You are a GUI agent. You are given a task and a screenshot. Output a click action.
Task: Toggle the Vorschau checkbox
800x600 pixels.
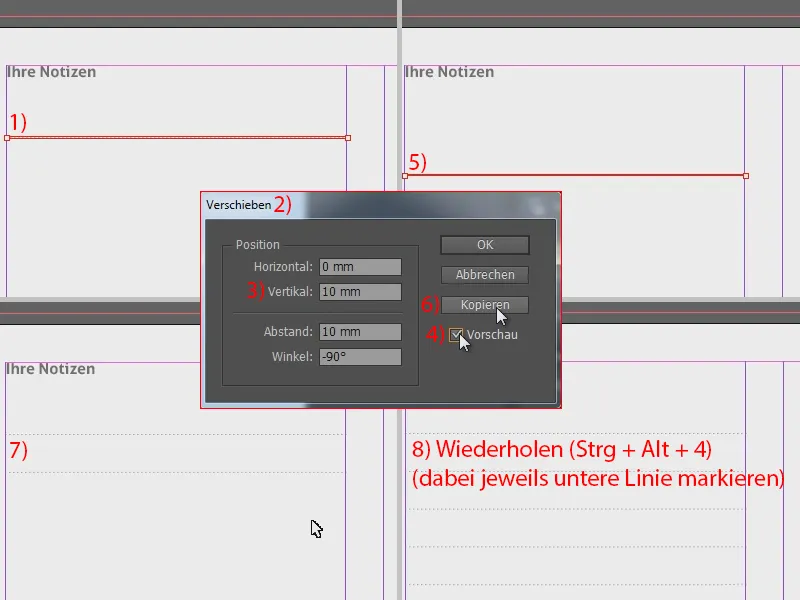456,335
